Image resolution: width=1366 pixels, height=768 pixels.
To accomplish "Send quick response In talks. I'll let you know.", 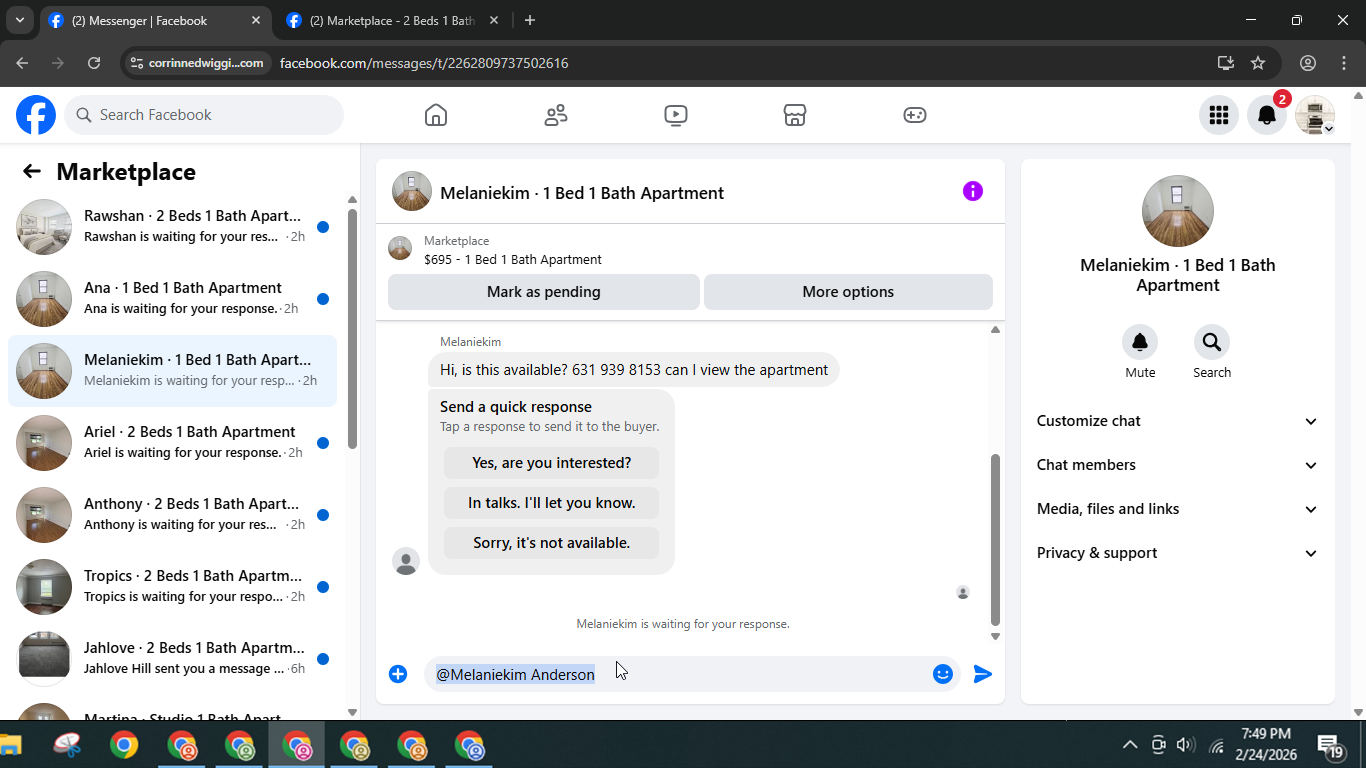I will pyautogui.click(x=551, y=503).
